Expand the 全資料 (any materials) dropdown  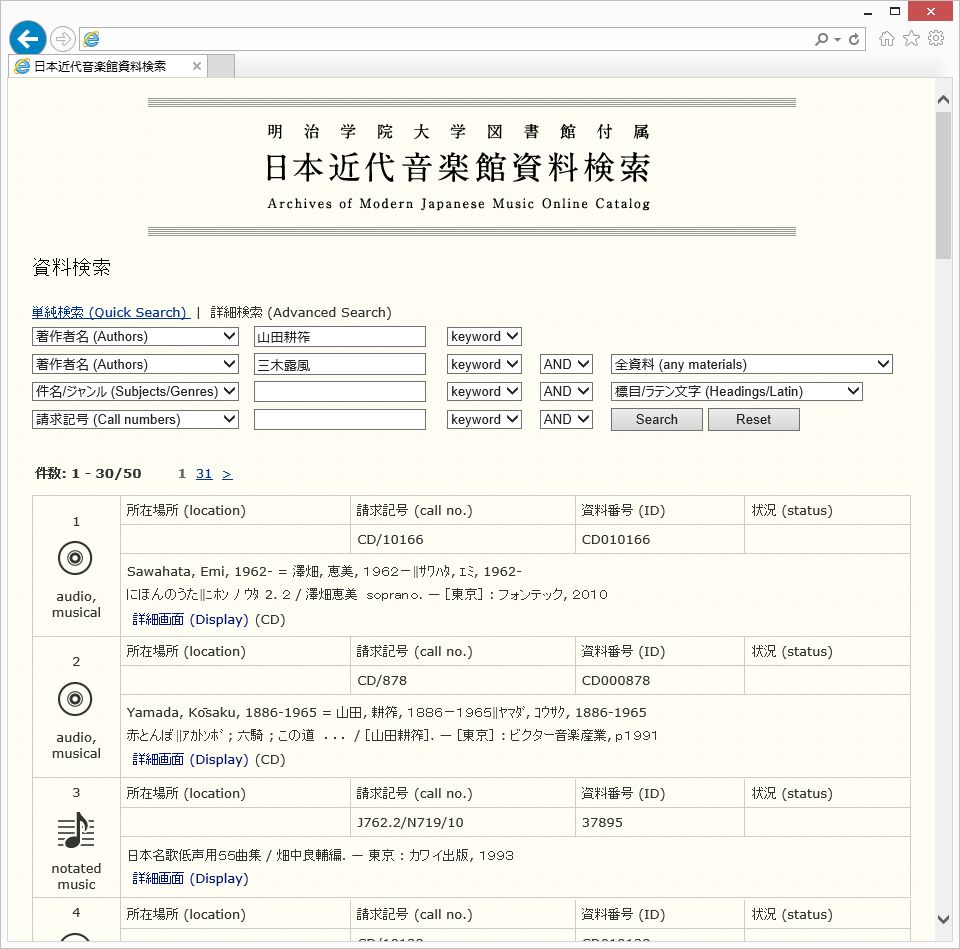pos(751,364)
